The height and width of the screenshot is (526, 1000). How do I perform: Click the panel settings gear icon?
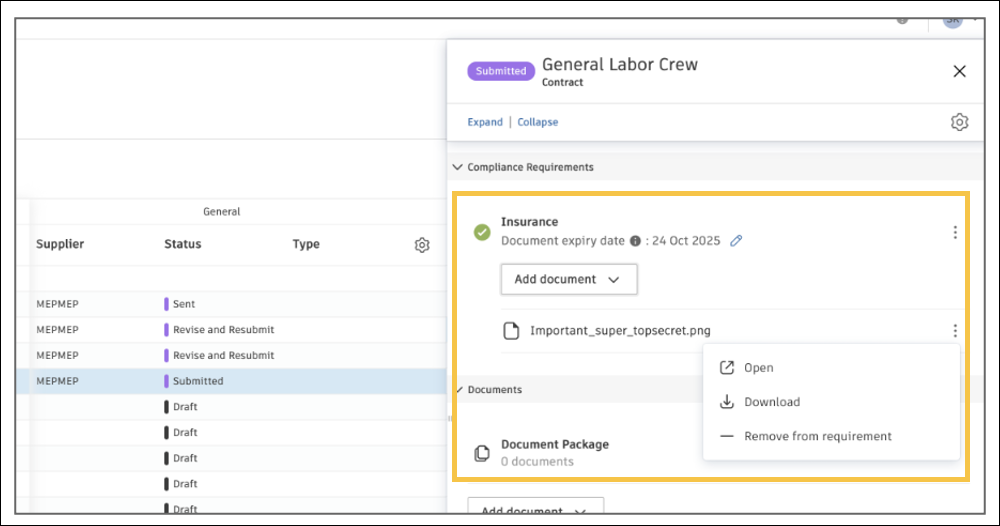pos(959,122)
